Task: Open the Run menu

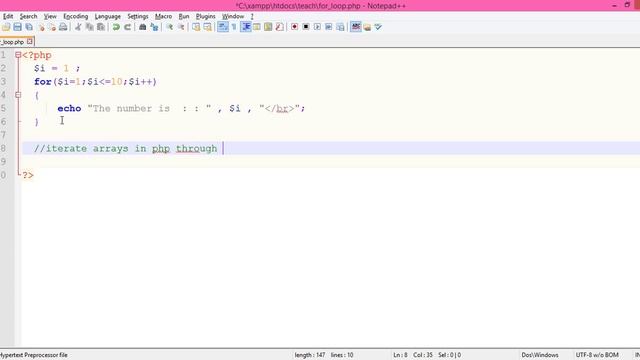Action: 184,16
